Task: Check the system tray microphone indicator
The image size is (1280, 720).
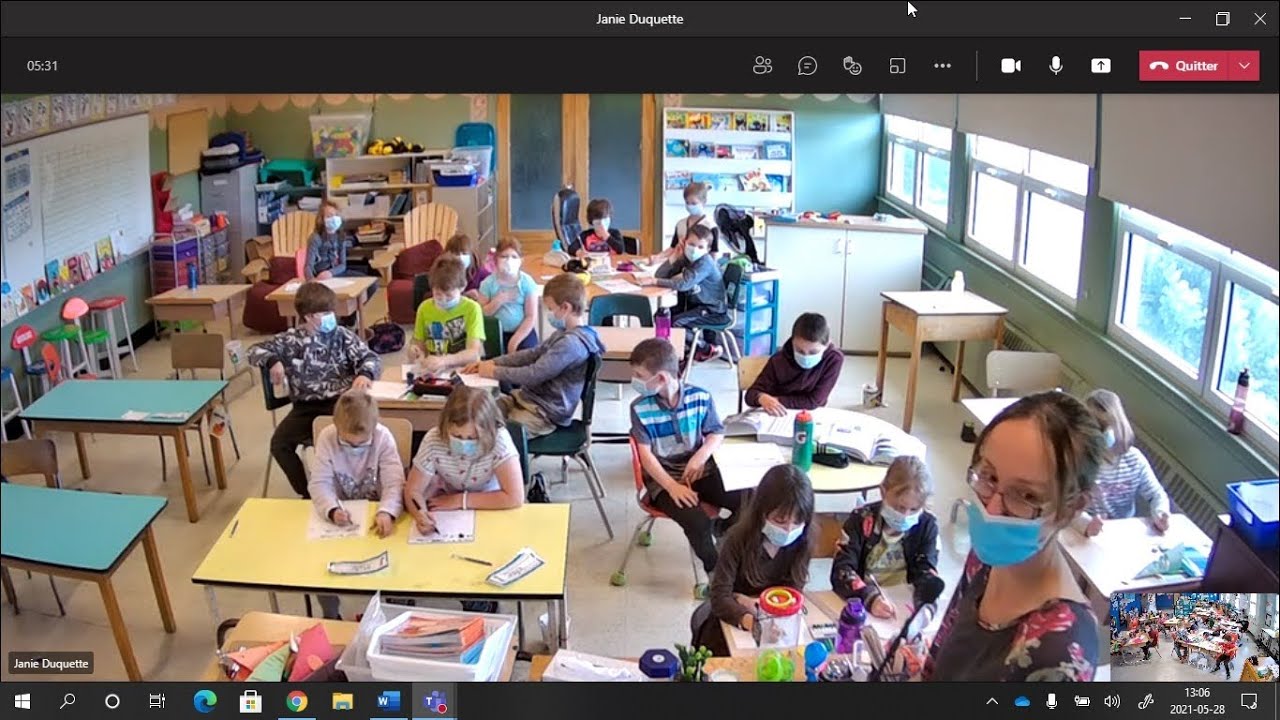Action: 1052,702
